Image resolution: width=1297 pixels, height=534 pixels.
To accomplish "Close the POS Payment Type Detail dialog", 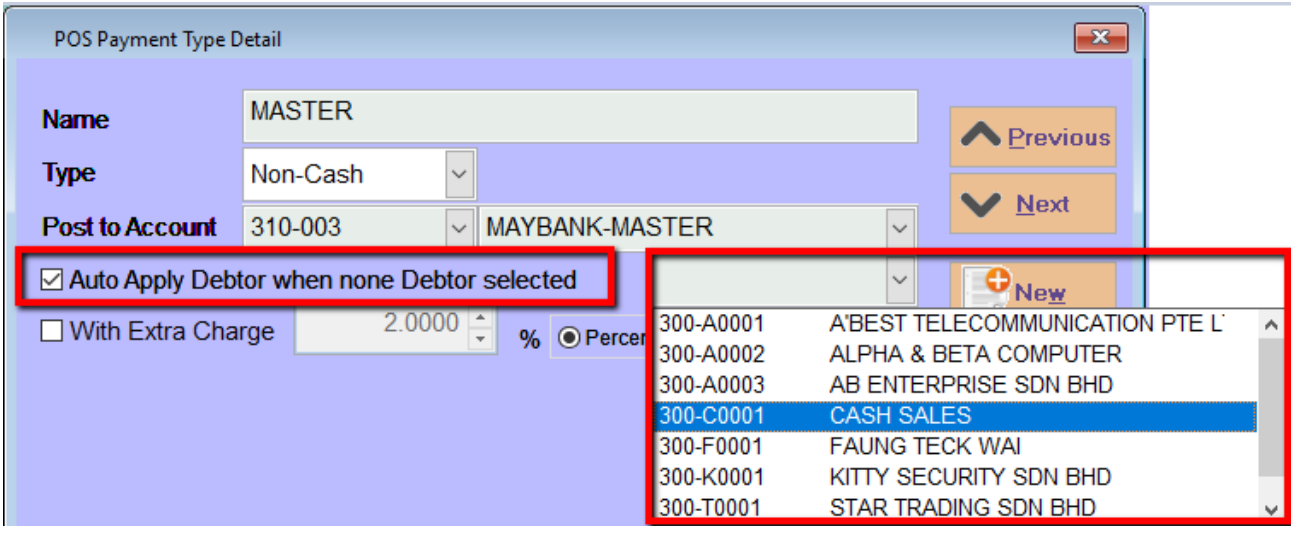I will click(1100, 39).
